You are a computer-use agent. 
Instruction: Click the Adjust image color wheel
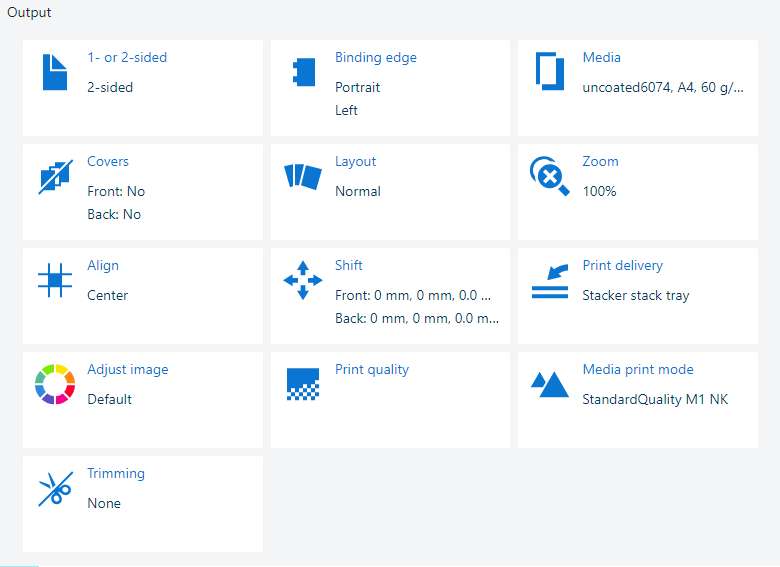click(x=55, y=384)
